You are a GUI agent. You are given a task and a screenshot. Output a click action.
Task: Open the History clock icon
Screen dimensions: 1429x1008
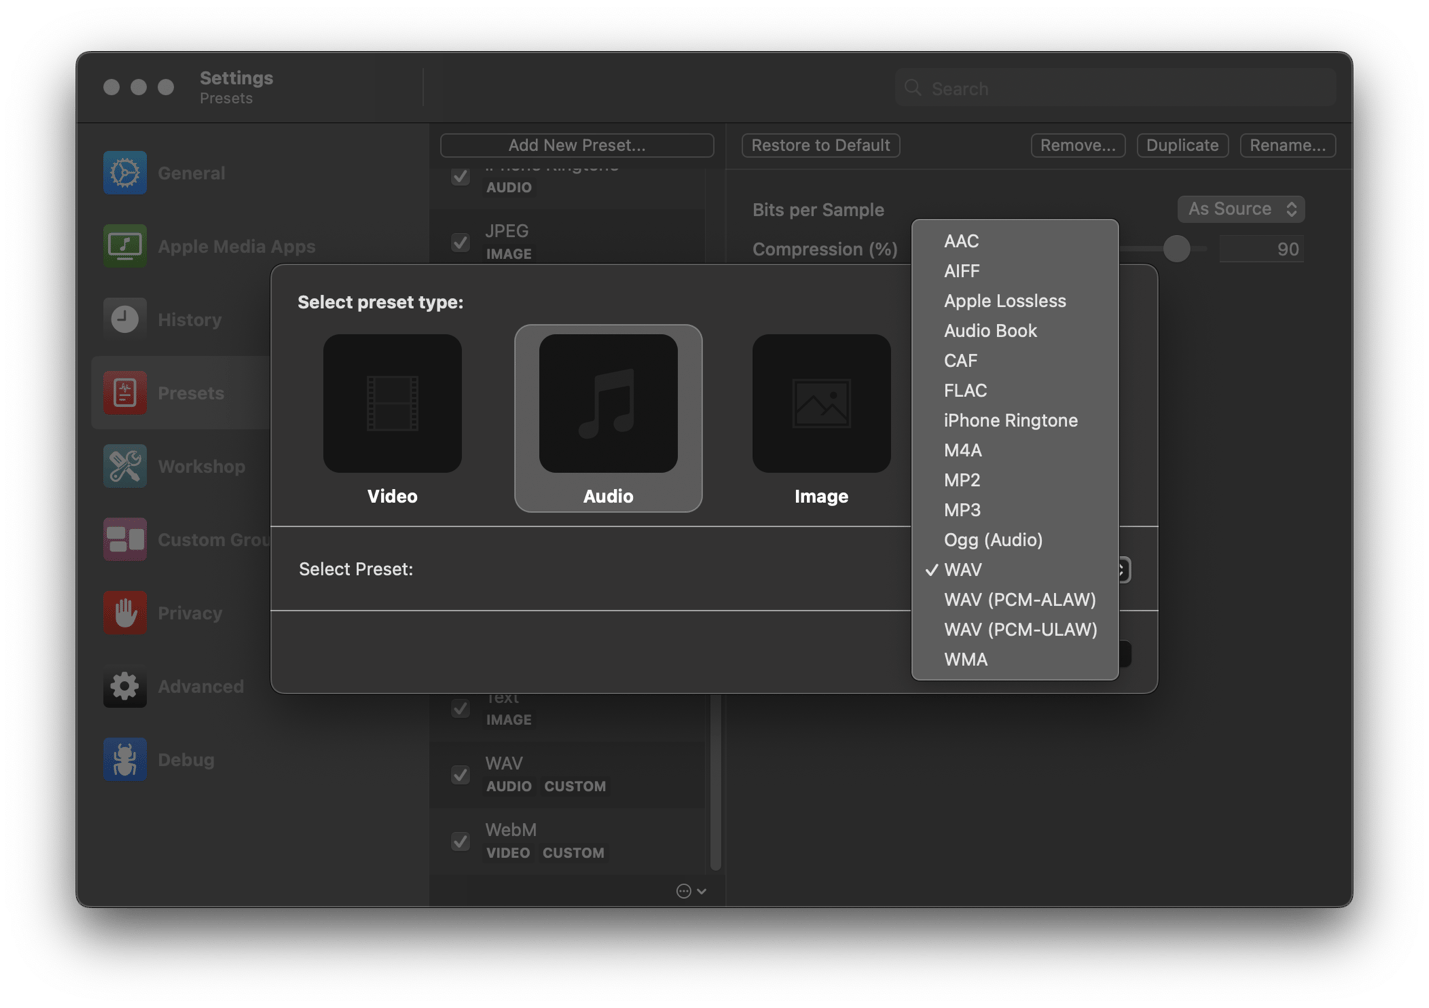click(124, 318)
